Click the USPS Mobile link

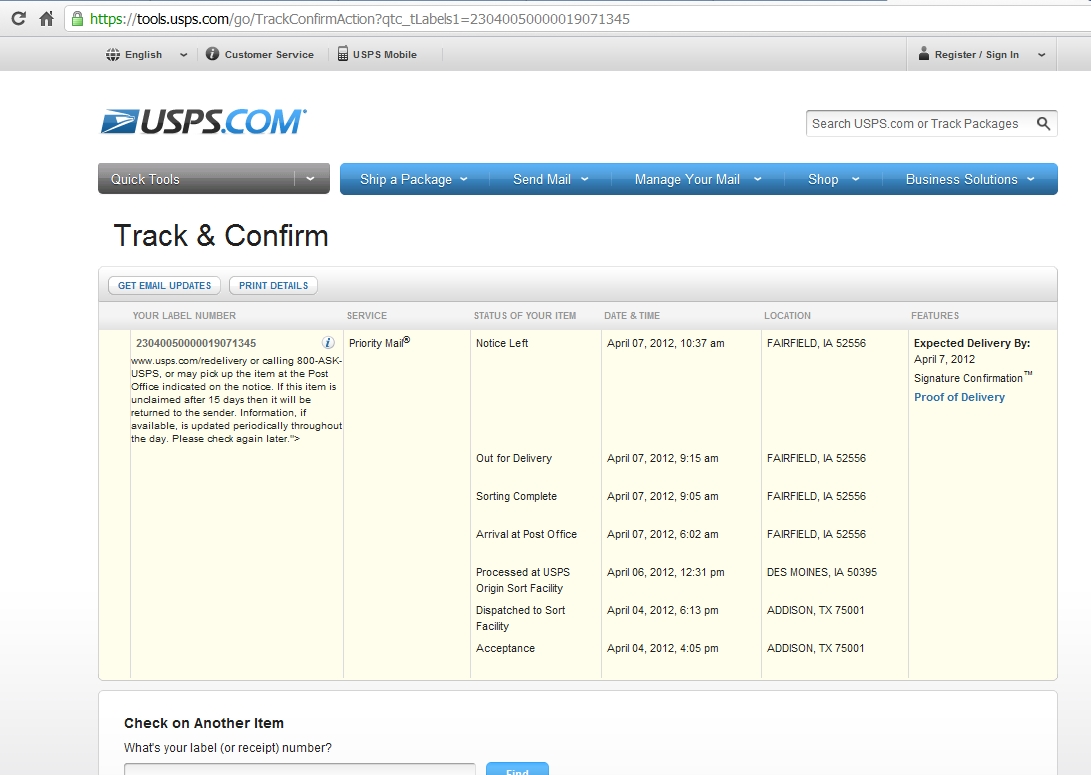pos(385,54)
